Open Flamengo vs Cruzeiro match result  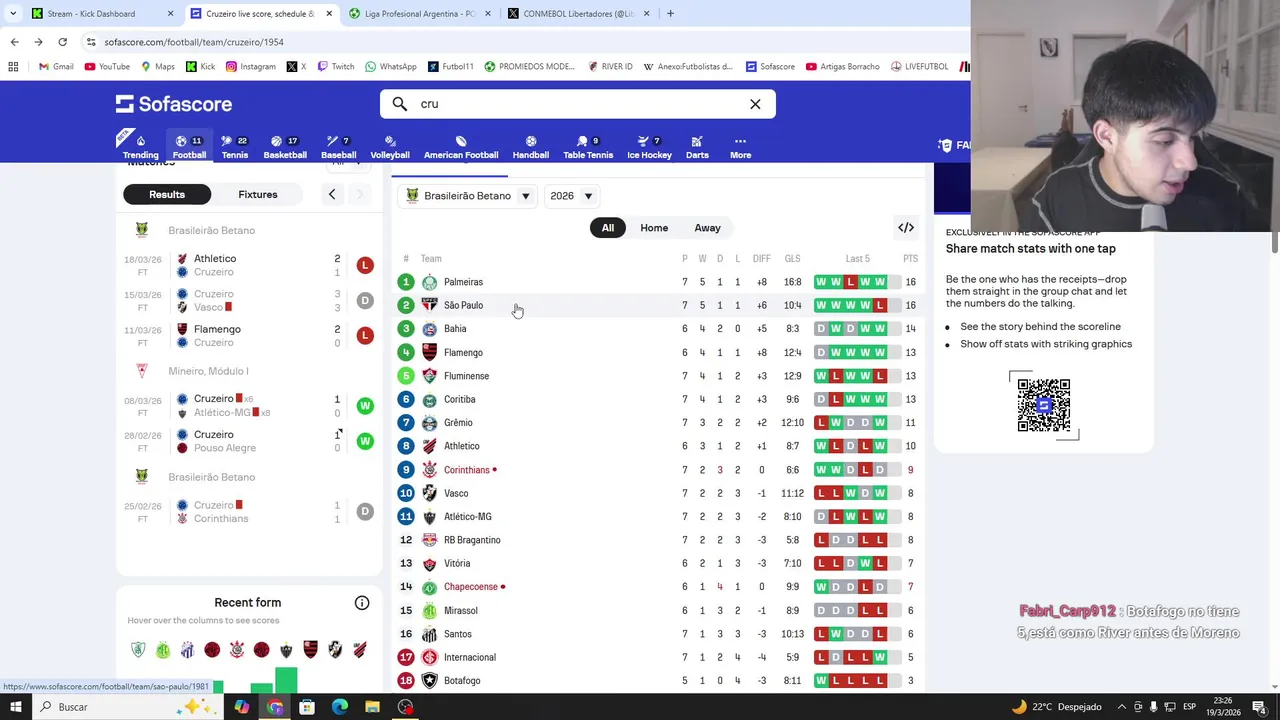pyautogui.click(x=249, y=336)
